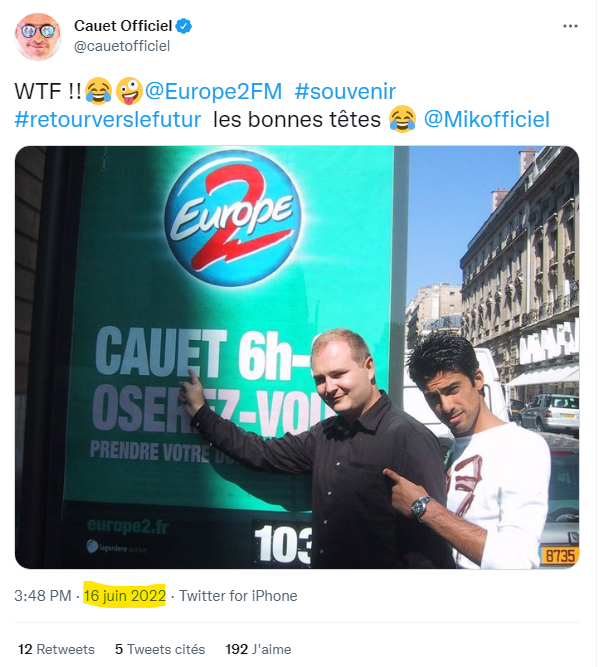View the 12 Retweets list
The image size is (598, 667).
56,649
